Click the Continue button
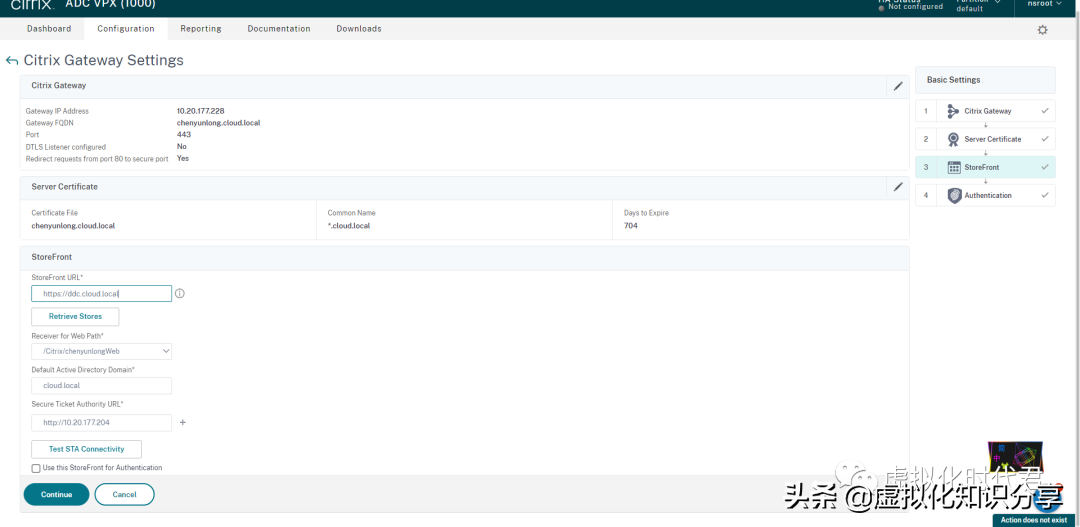 pyautogui.click(x=56, y=495)
